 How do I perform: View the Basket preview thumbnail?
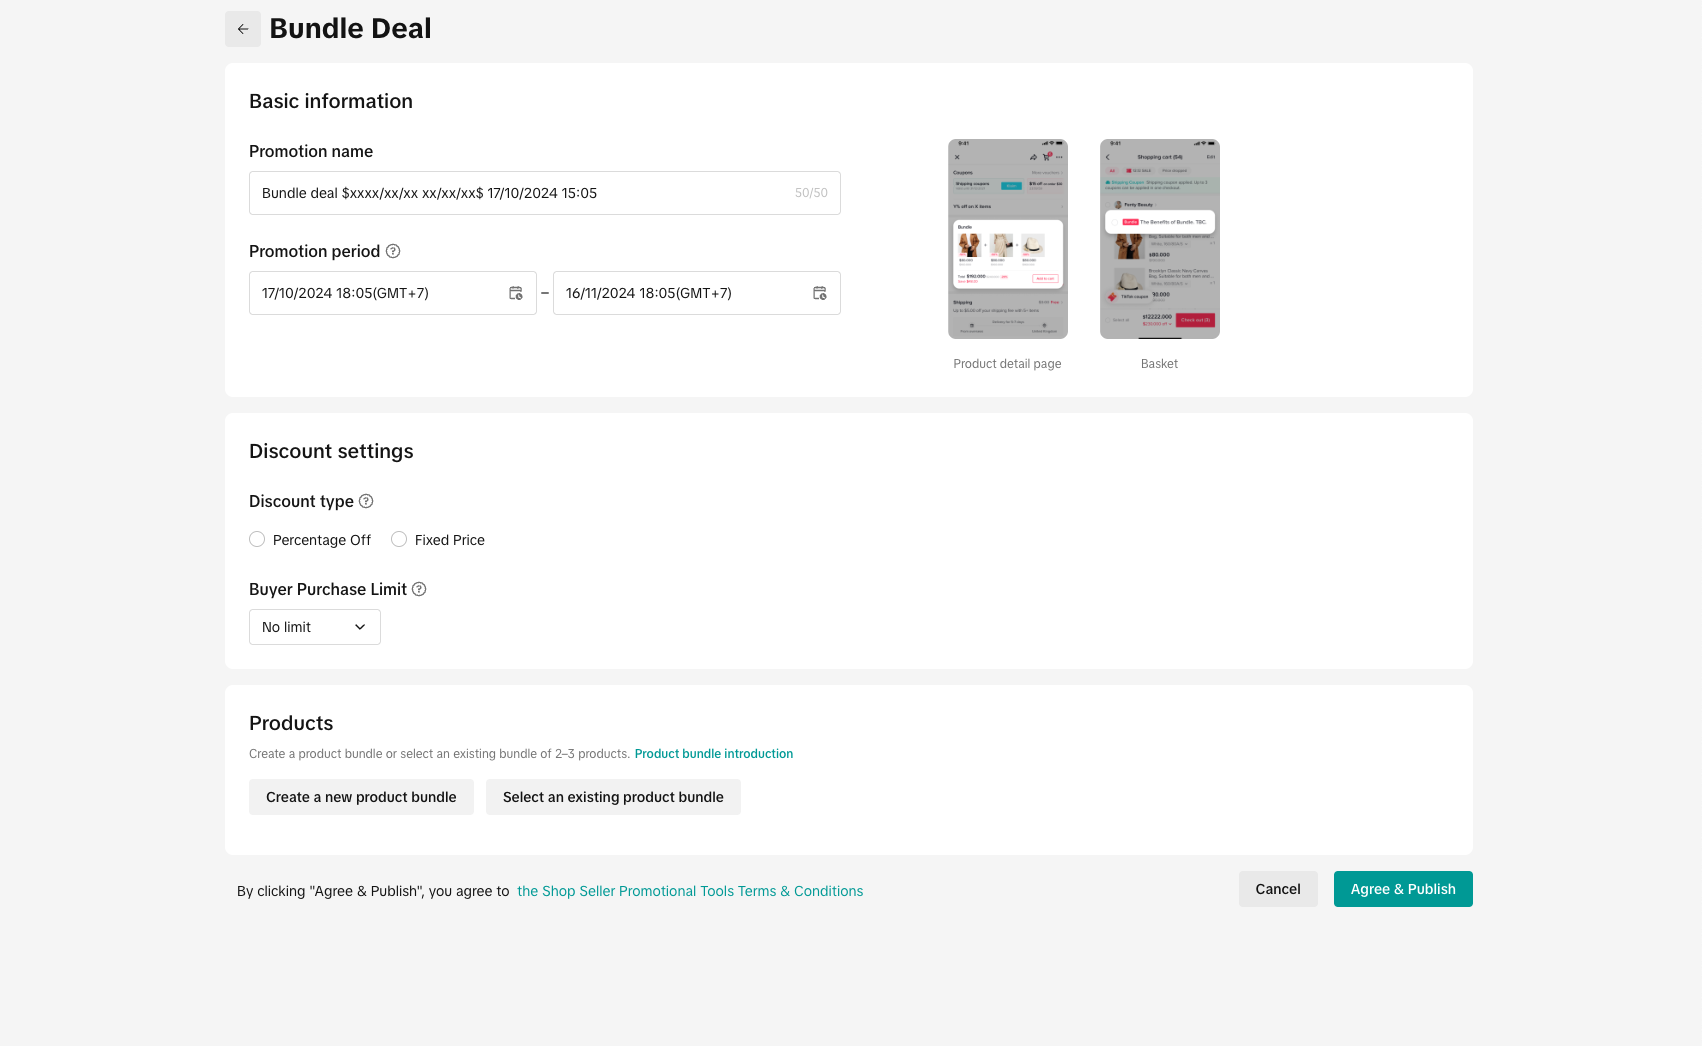coord(1159,239)
